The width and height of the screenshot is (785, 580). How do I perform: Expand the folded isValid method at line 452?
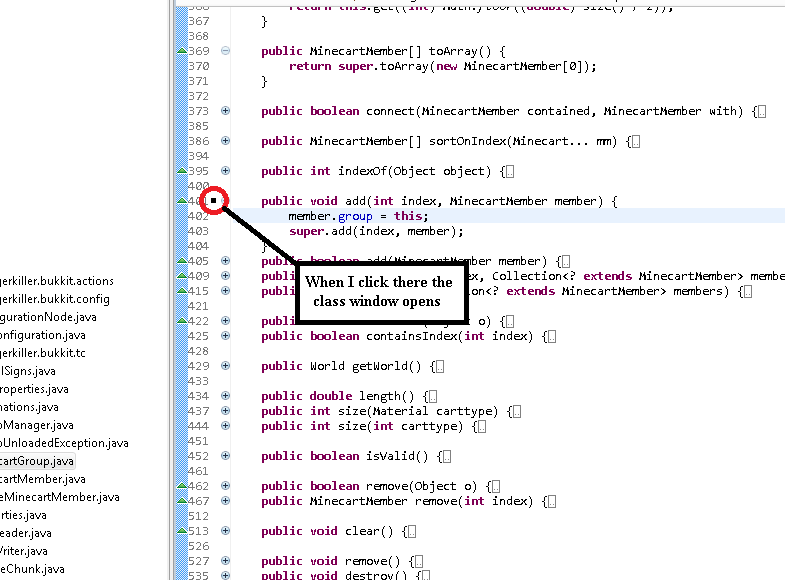click(225, 456)
